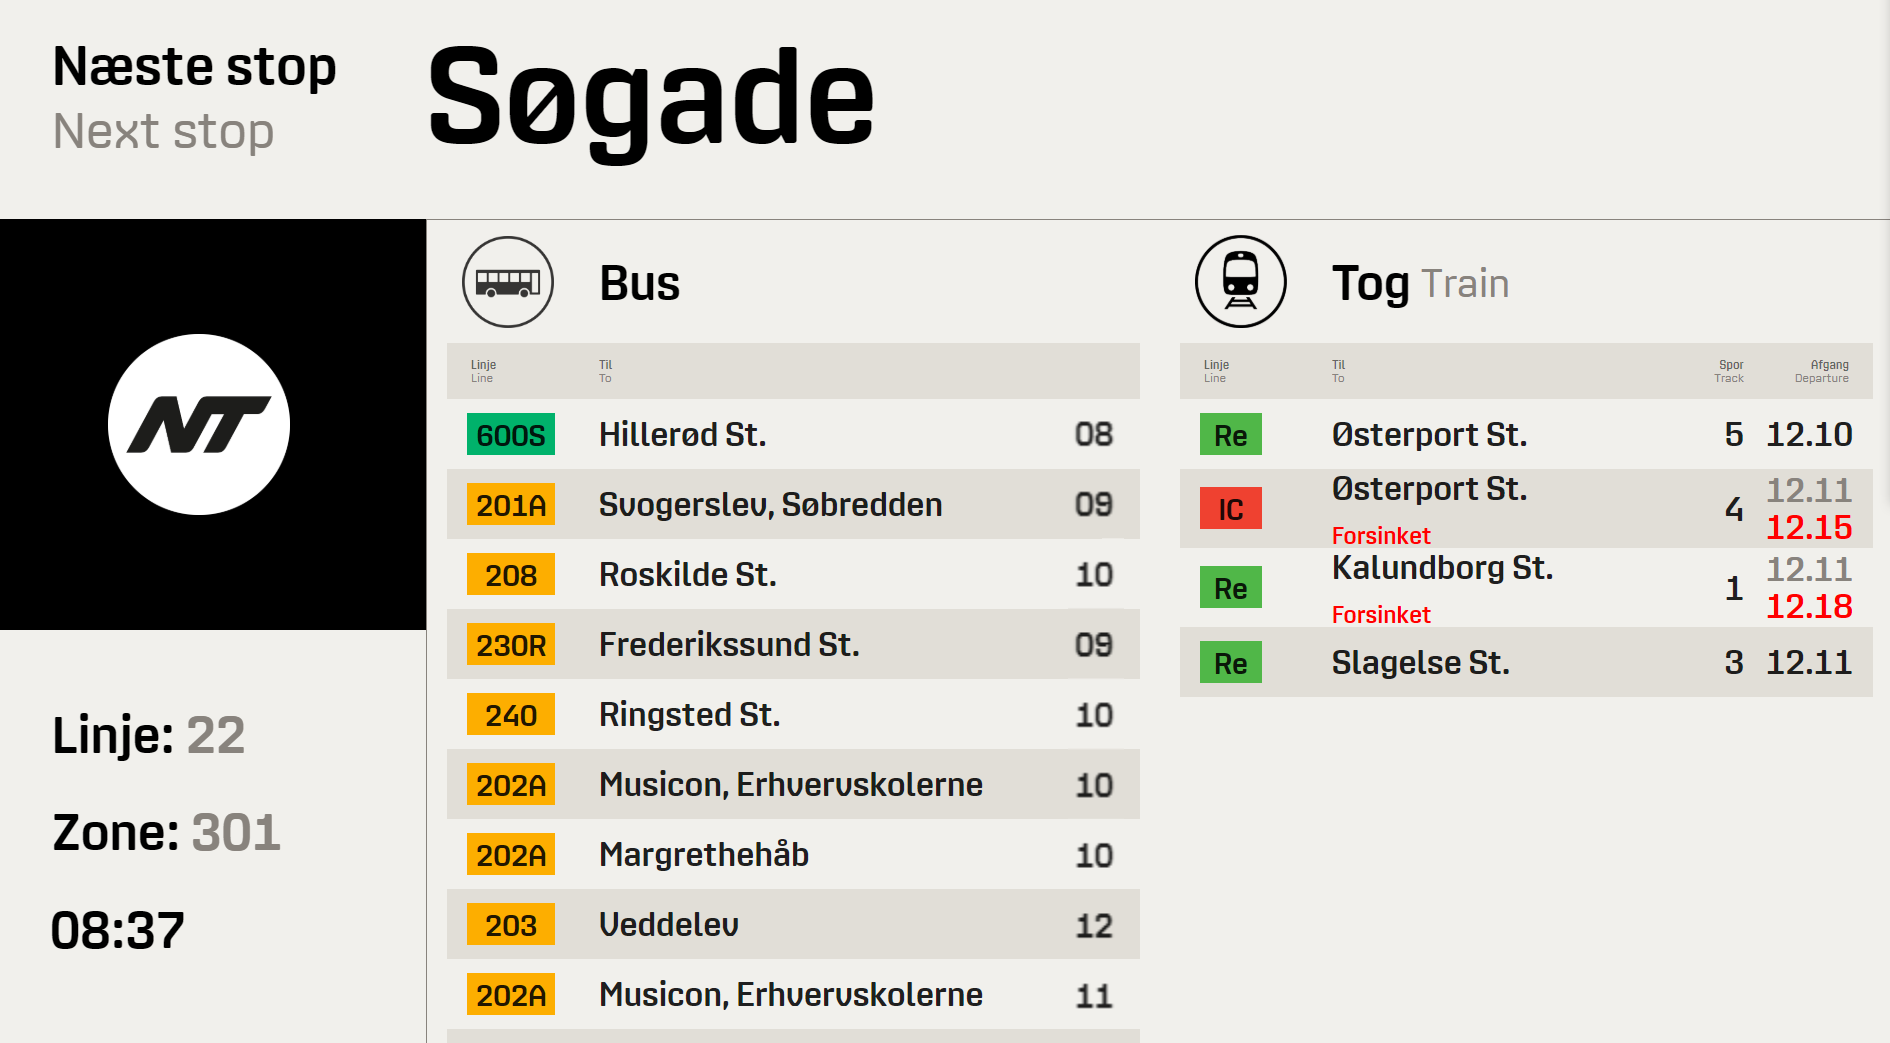Image resolution: width=1890 pixels, height=1043 pixels.
Task: Select the 230R line badge
Action: click(x=511, y=644)
